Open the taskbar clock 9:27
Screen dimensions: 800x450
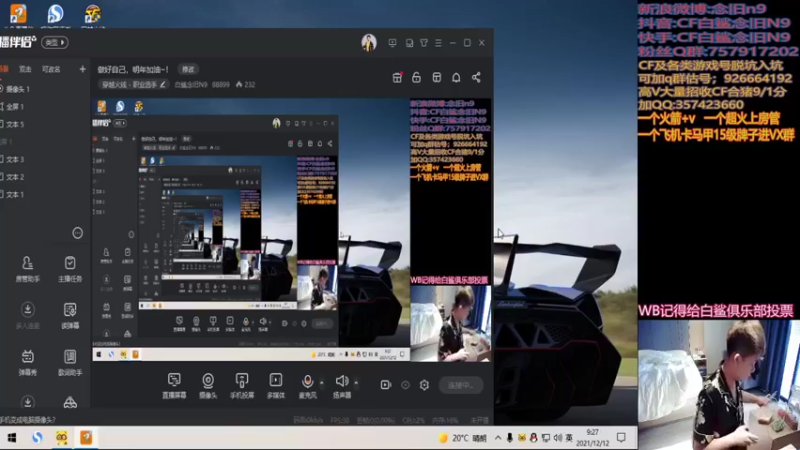(592, 438)
